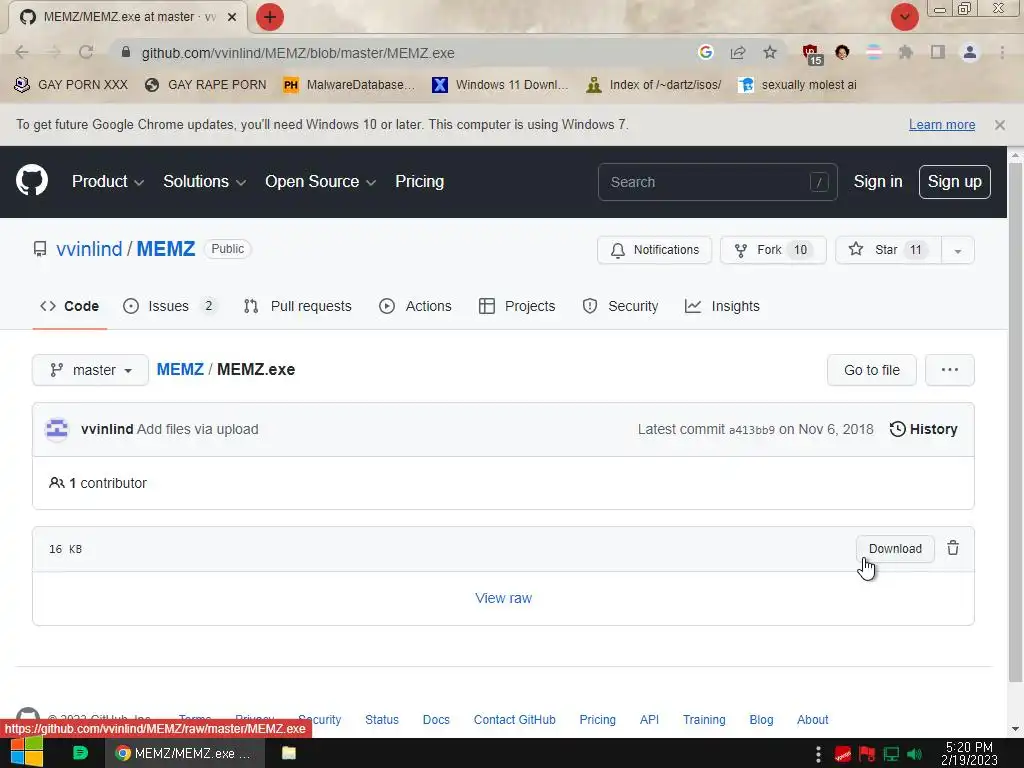Open File Explorer in taskbar

point(289,753)
